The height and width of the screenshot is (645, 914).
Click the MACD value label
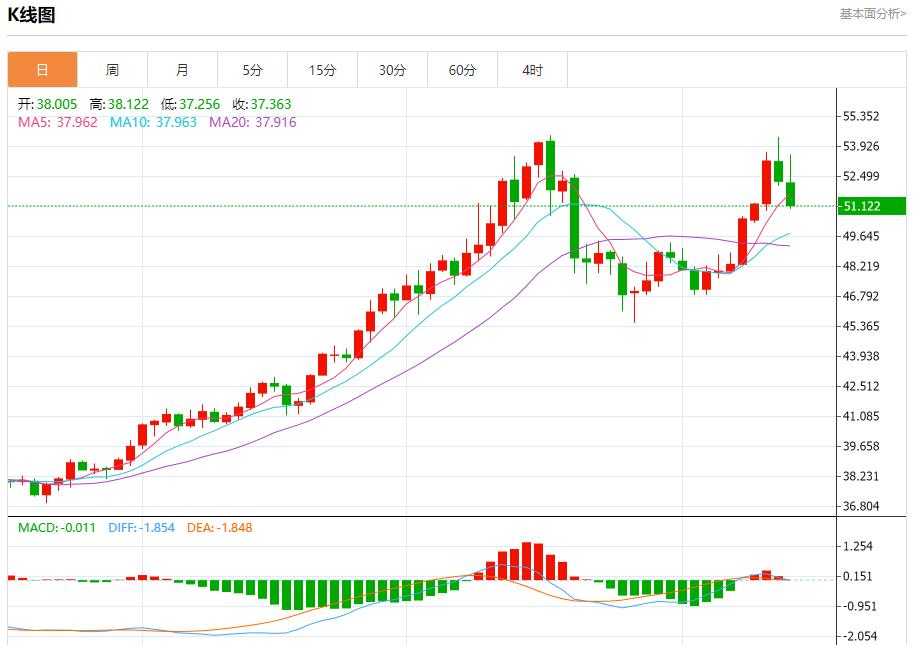[x=57, y=527]
